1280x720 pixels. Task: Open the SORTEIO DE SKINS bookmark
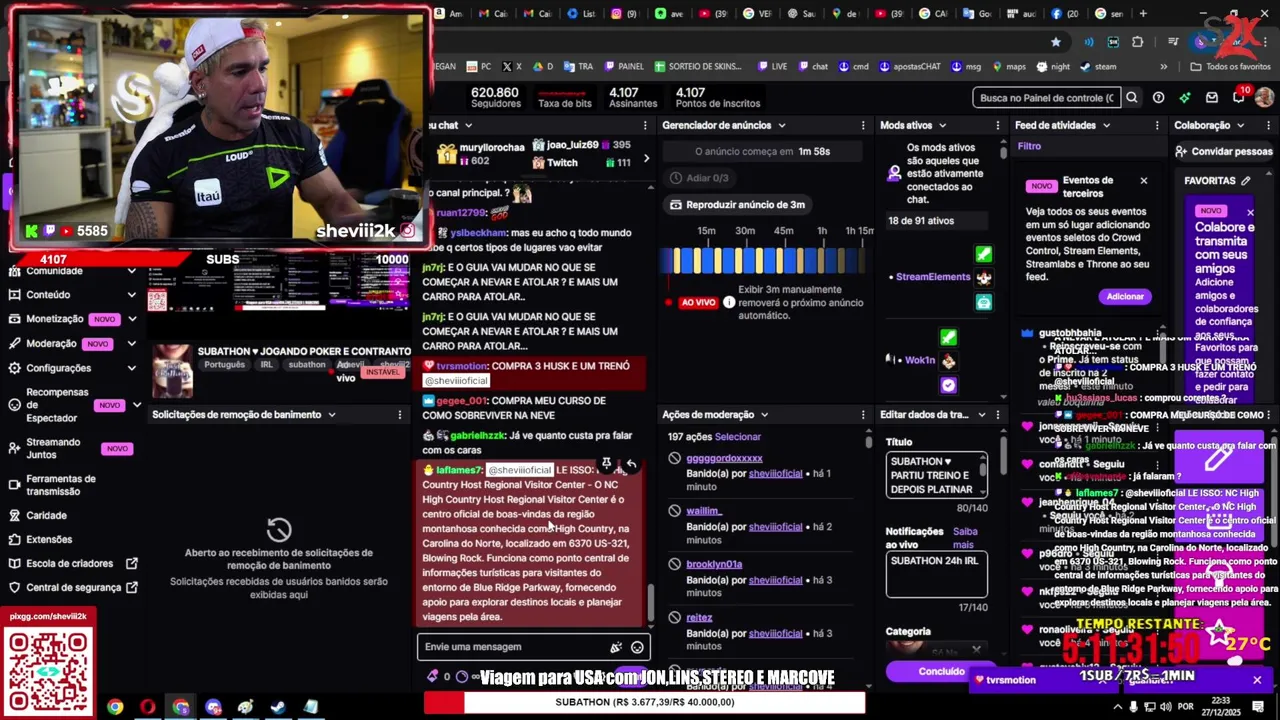pyautogui.click(x=698, y=67)
